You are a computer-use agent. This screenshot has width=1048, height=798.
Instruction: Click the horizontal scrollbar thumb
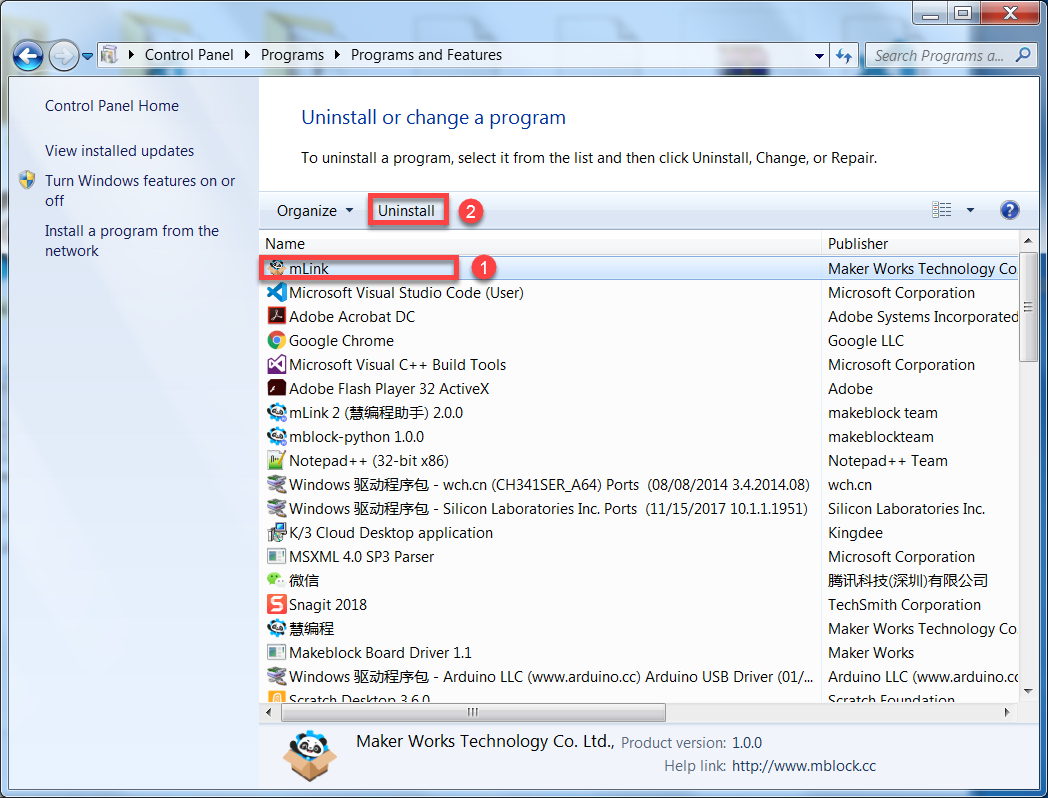coord(473,712)
